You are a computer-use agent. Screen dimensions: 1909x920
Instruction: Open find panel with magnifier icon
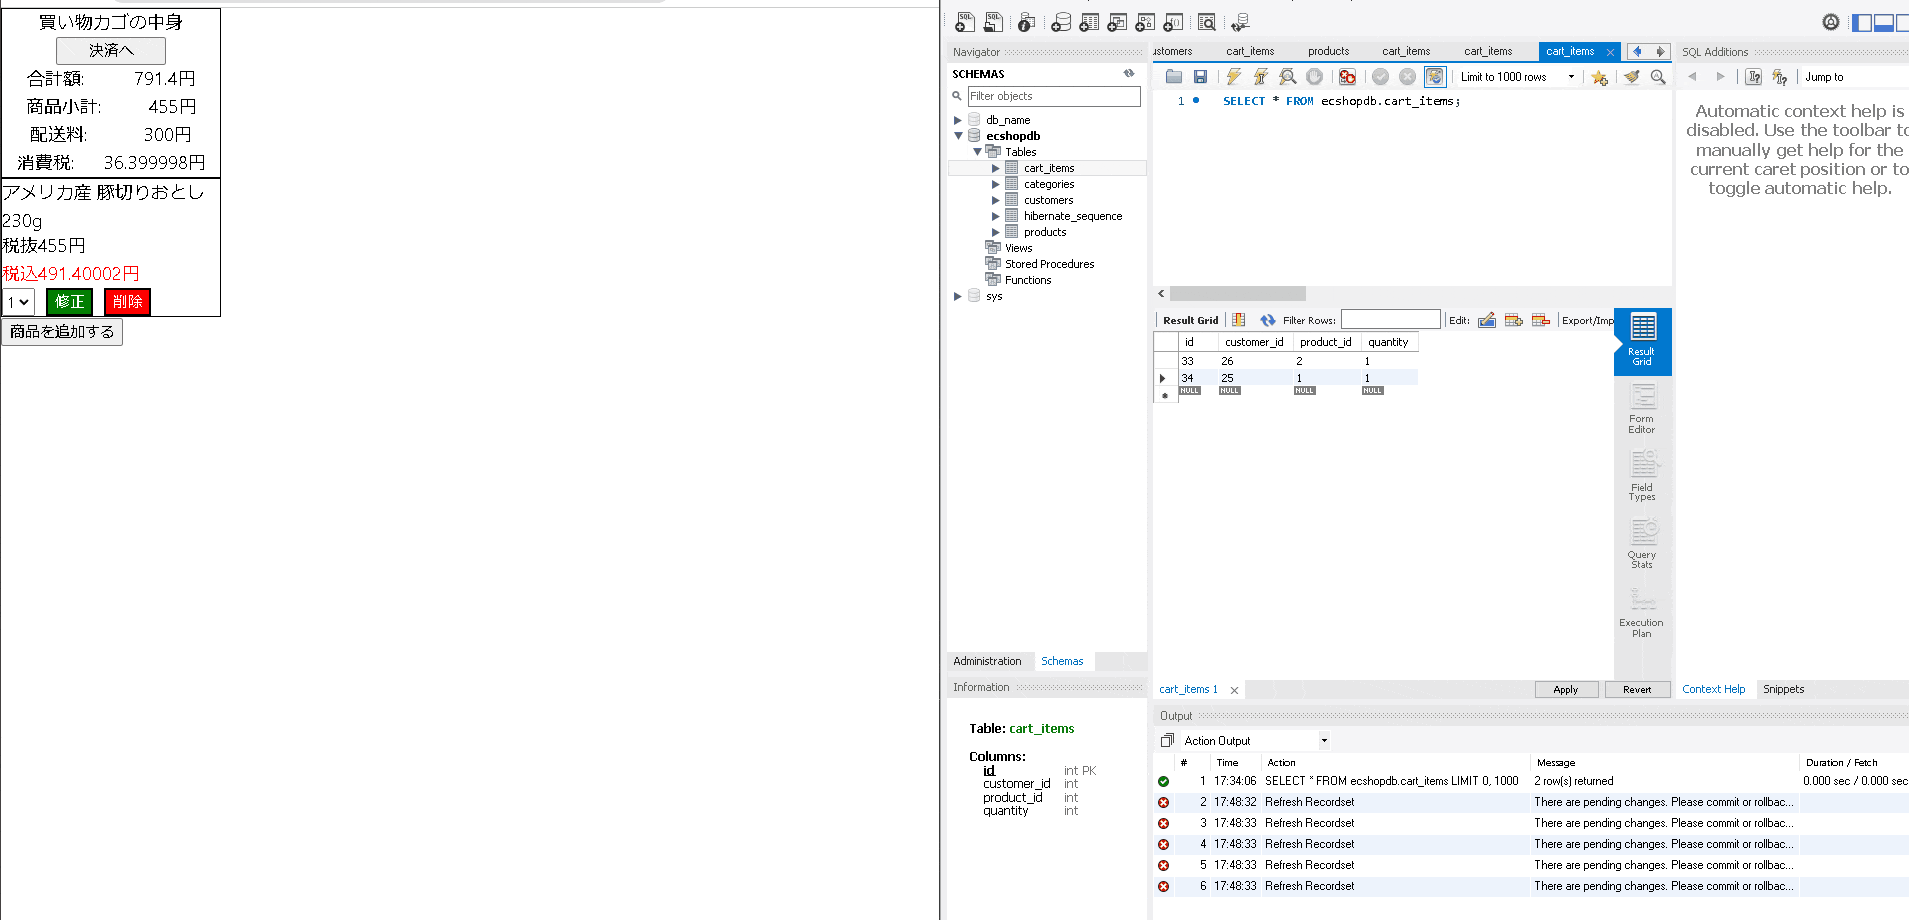coord(1658,77)
